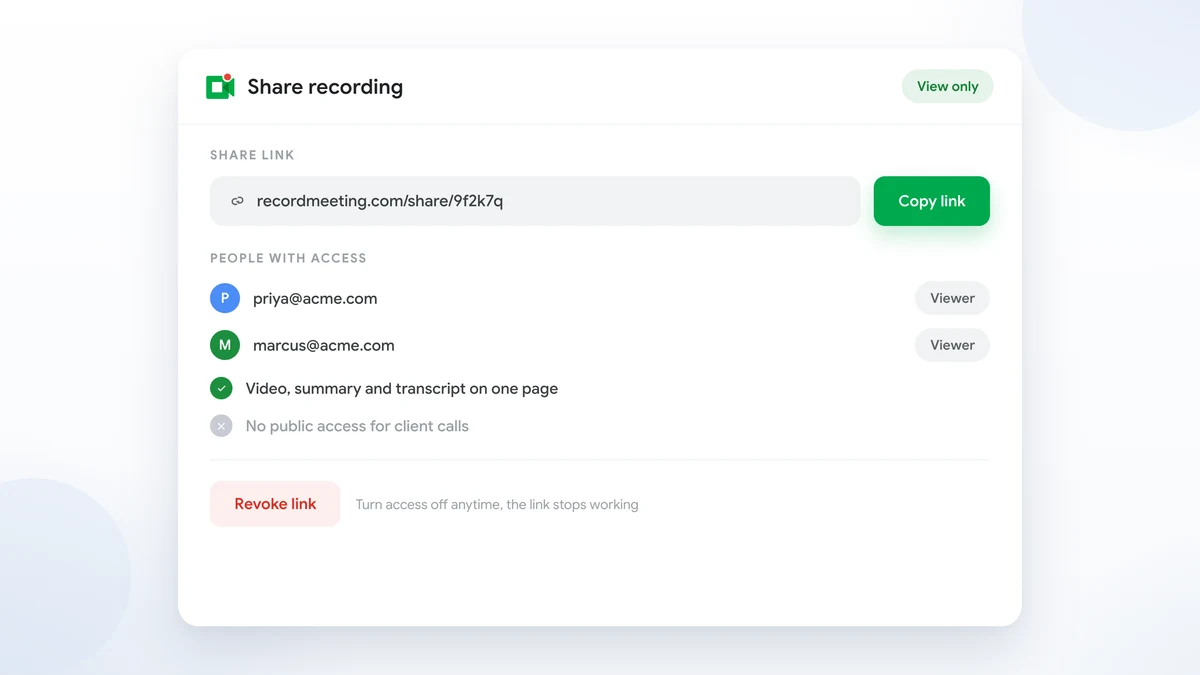Open Viewer role for priya@acme.com
This screenshot has height=675, width=1200.
pyautogui.click(x=952, y=298)
